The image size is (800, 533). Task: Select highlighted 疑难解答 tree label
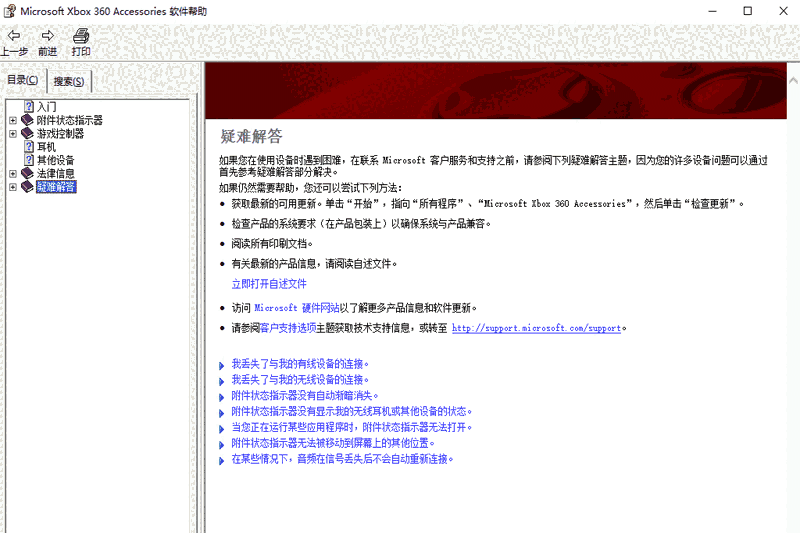[x=56, y=187]
